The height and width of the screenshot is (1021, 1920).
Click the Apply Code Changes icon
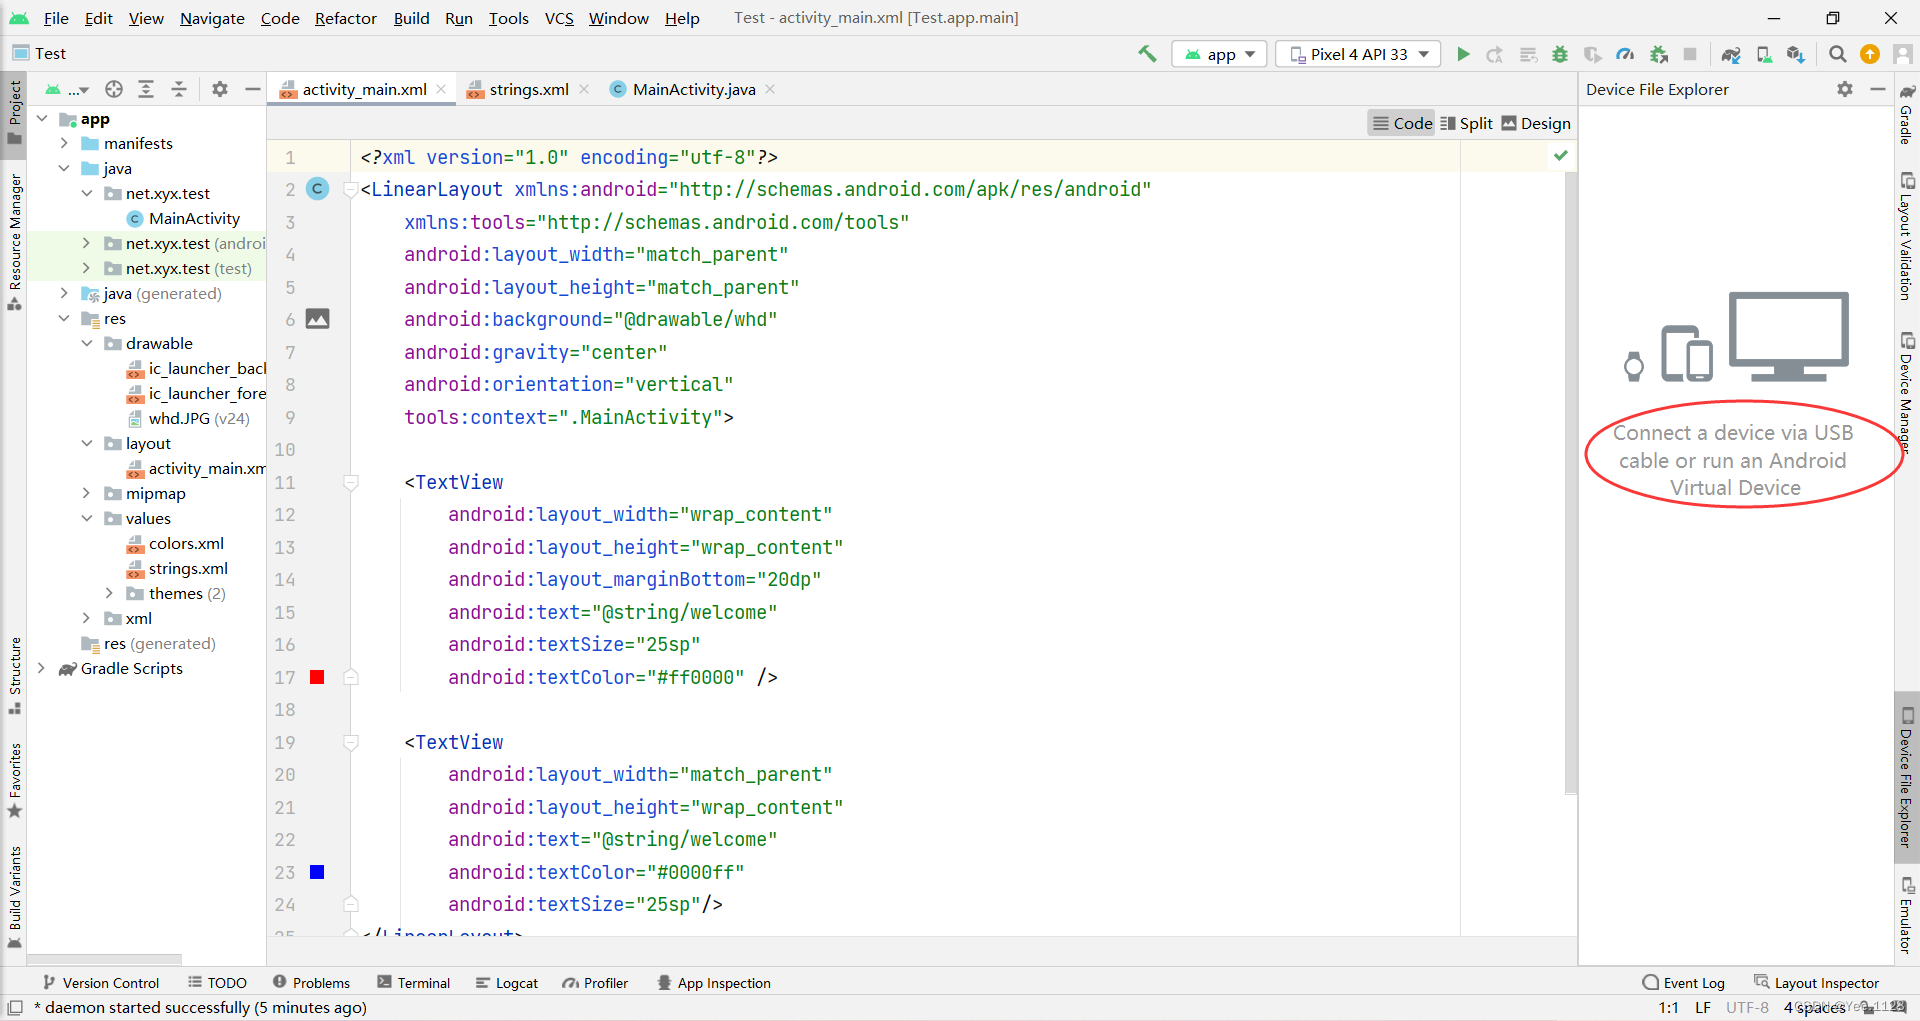(1528, 54)
